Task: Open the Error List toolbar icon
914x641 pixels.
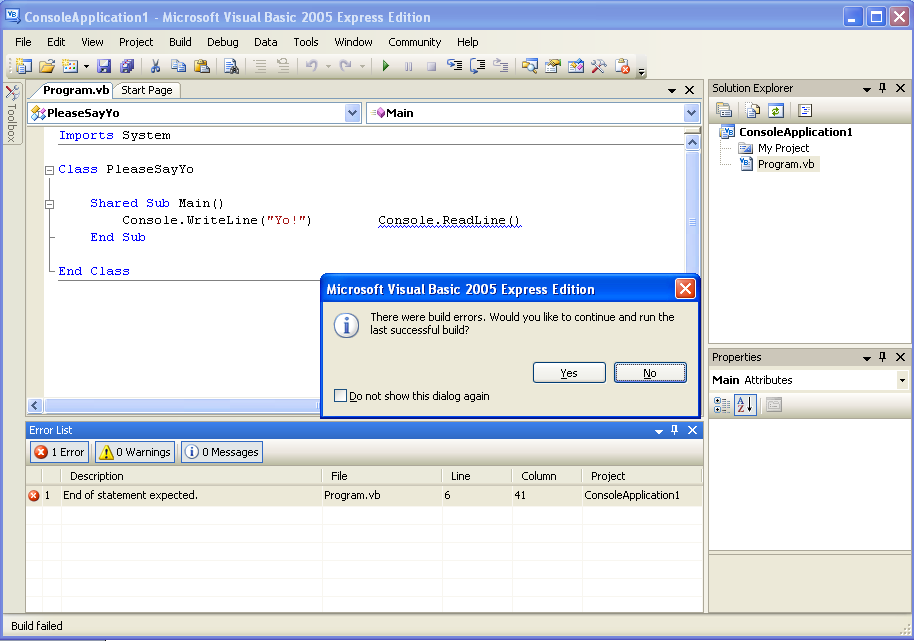Action: coord(622,66)
